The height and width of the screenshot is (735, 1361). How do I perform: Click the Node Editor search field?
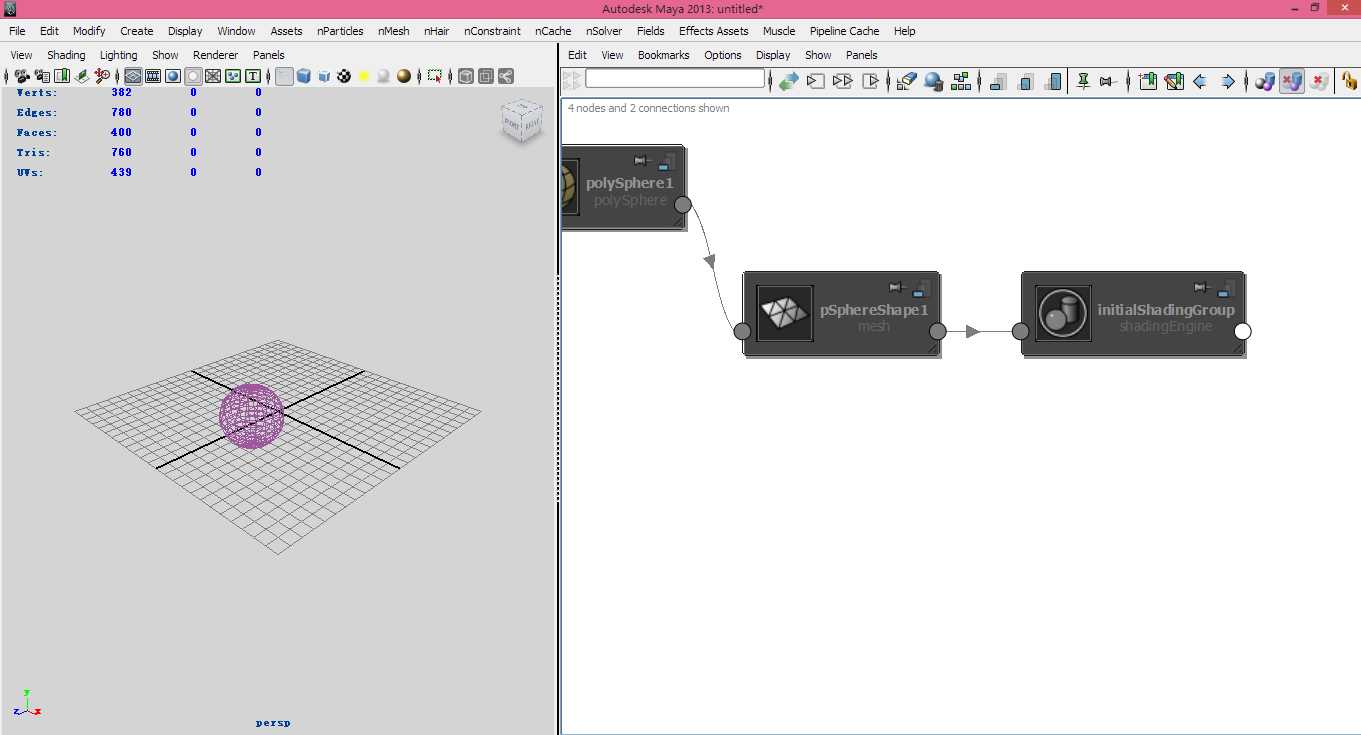tap(675, 78)
